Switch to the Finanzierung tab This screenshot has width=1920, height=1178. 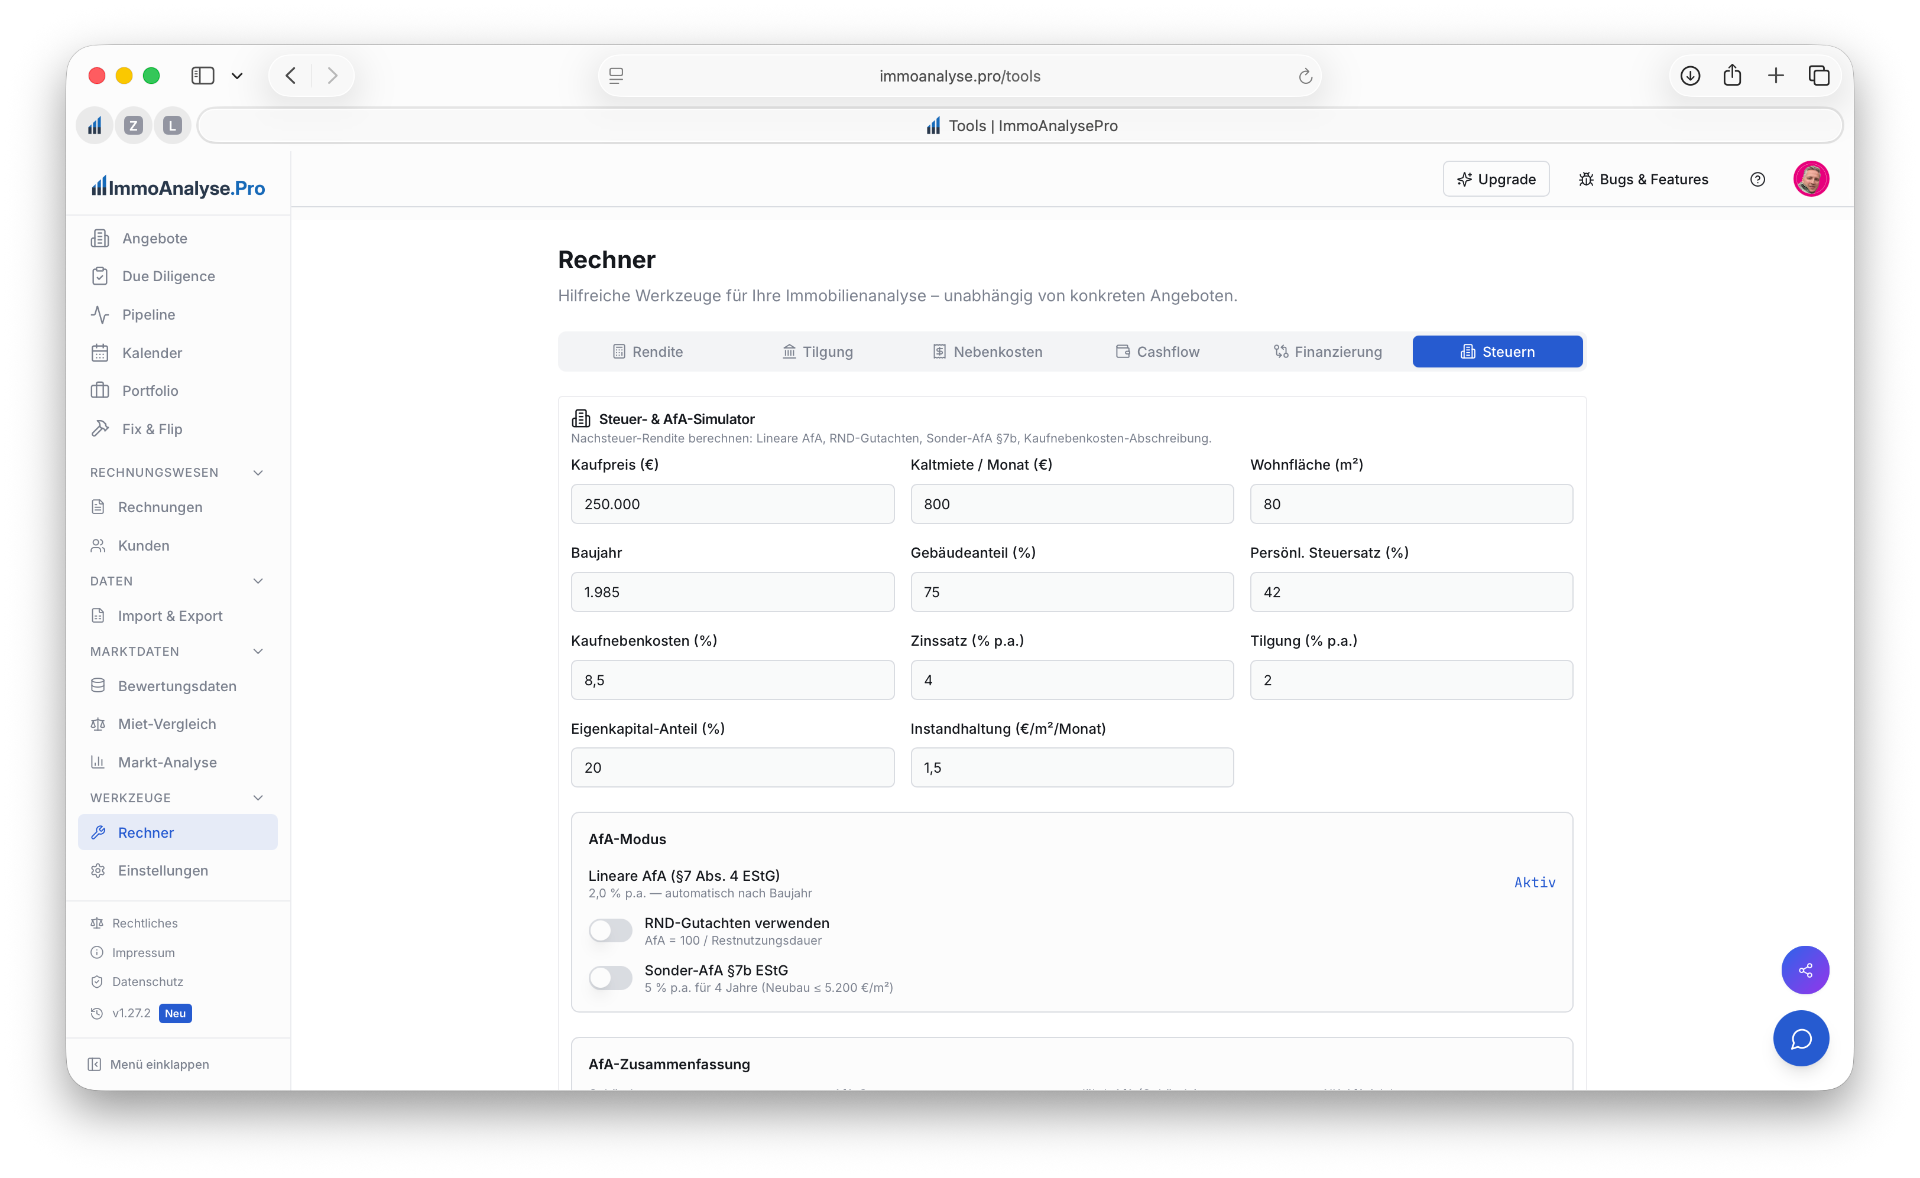click(x=1327, y=352)
